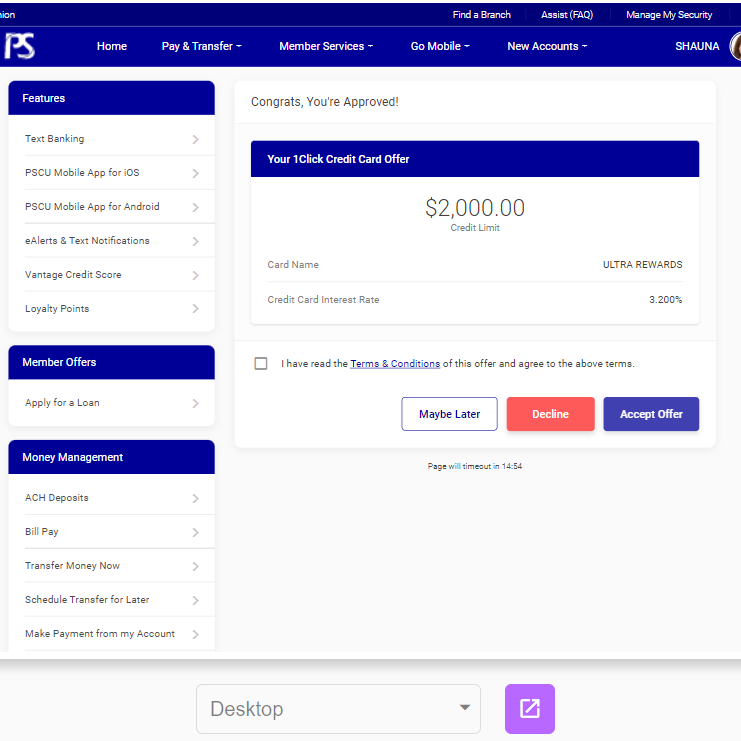This screenshot has width=741, height=741.
Task: Click the arrow beside ACH Deposits
Action: pos(195,499)
